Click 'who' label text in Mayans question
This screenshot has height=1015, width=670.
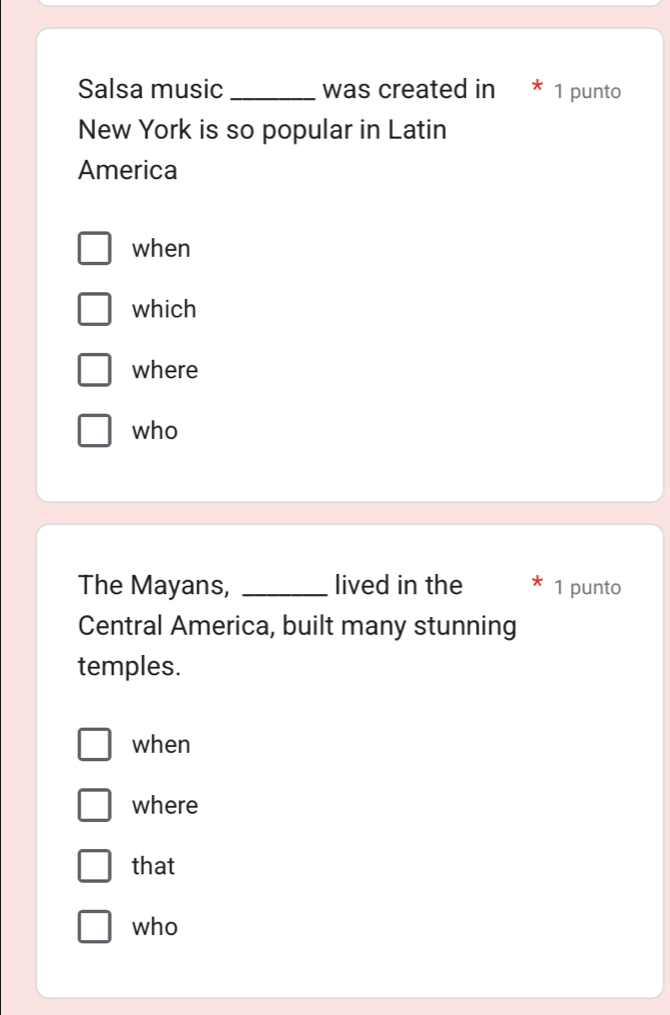pos(155,928)
